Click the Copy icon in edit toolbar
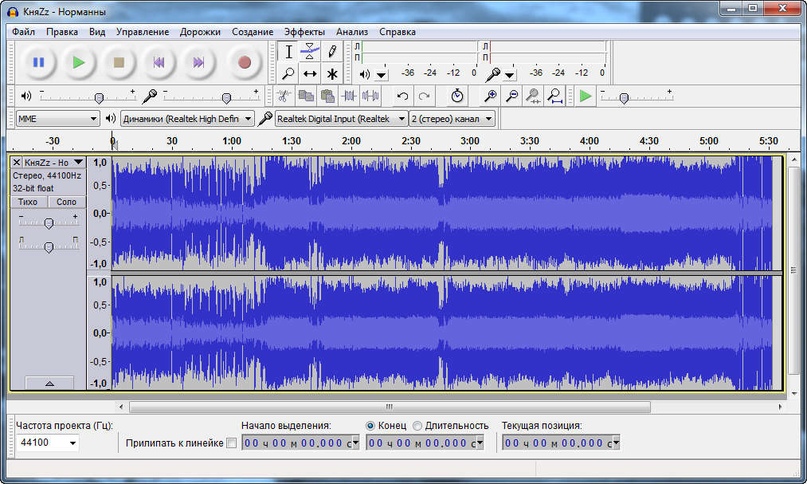 coord(306,96)
